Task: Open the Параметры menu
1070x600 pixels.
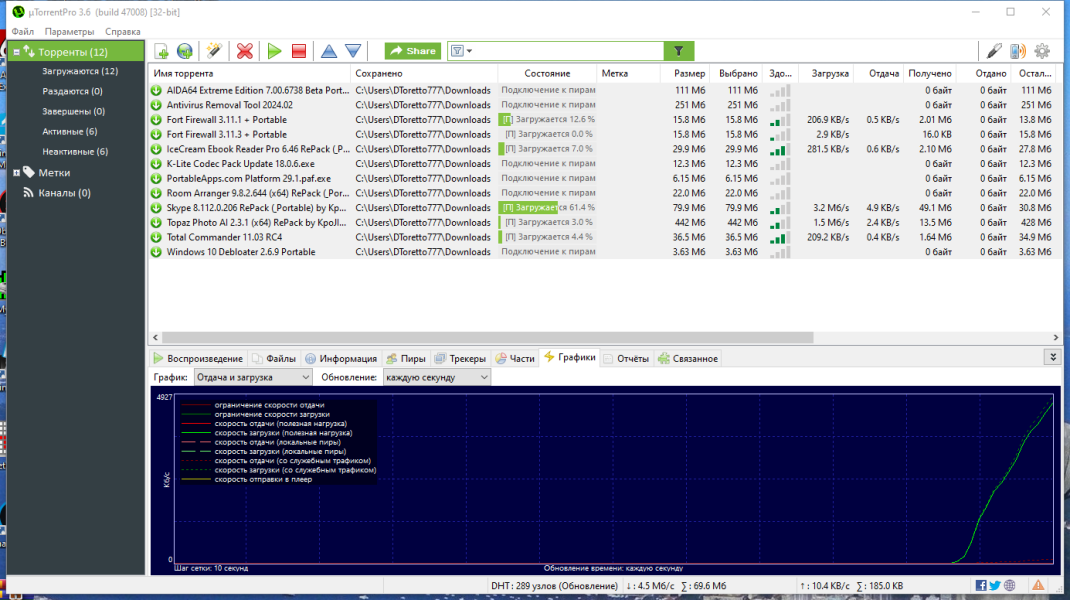Action: click(x=70, y=31)
